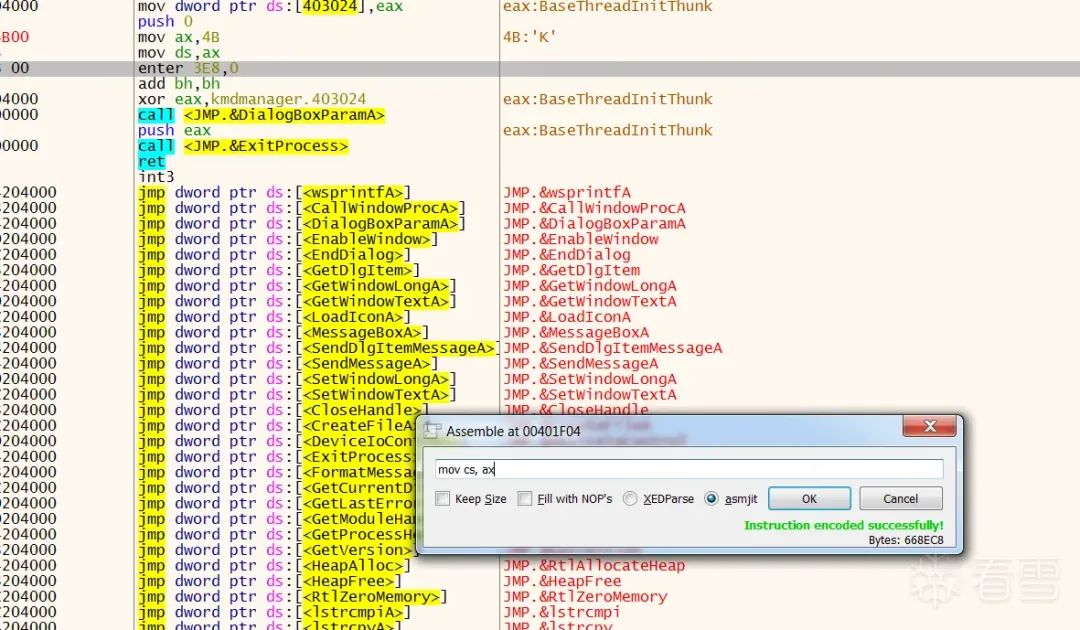Screen dimensions: 1080x630
Task: Click the comment 4B:'K'
Action: pyautogui.click(x=529, y=37)
